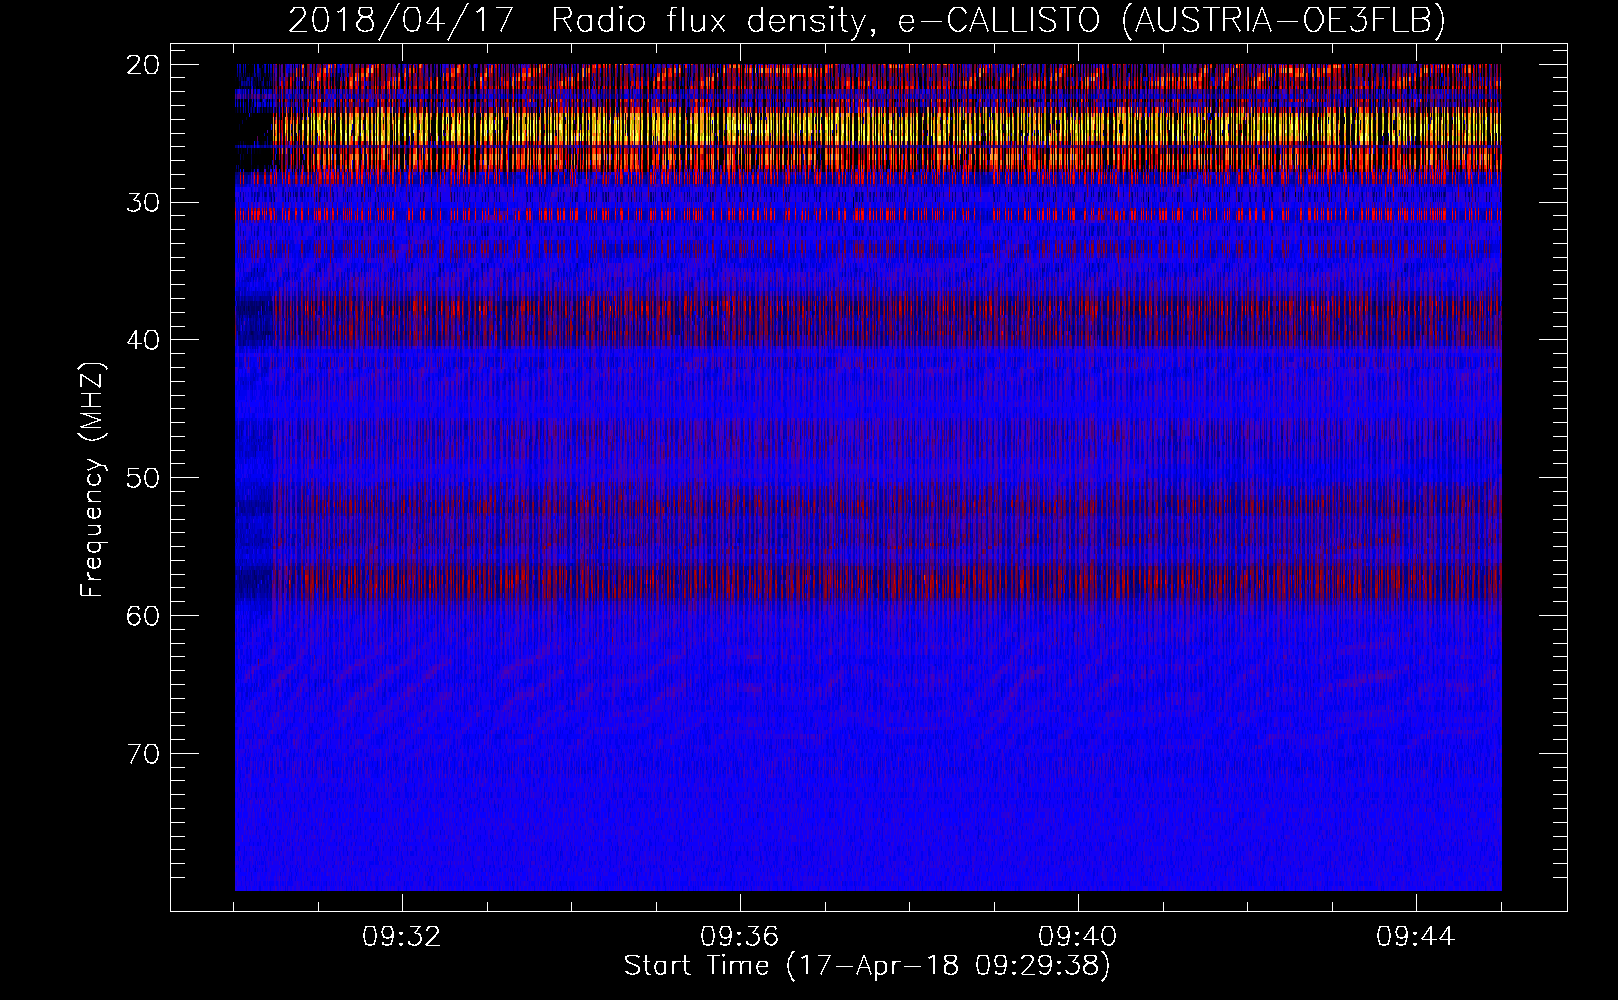Click the red interference band near 31 MHz
The height and width of the screenshot is (1000, 1618).
click(868, 214)
